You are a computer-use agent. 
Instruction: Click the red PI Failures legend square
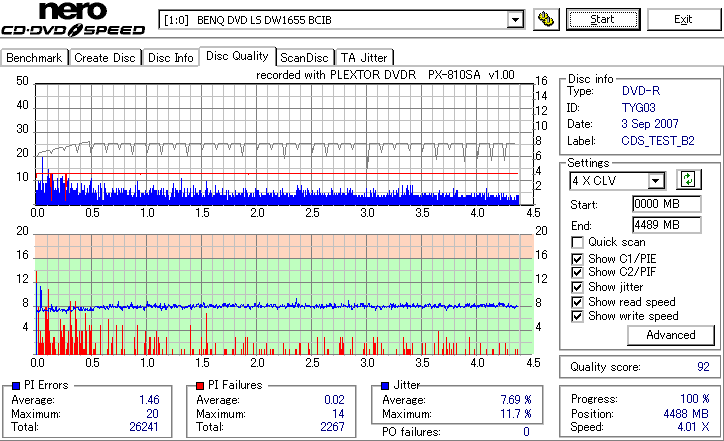point(200,386)
